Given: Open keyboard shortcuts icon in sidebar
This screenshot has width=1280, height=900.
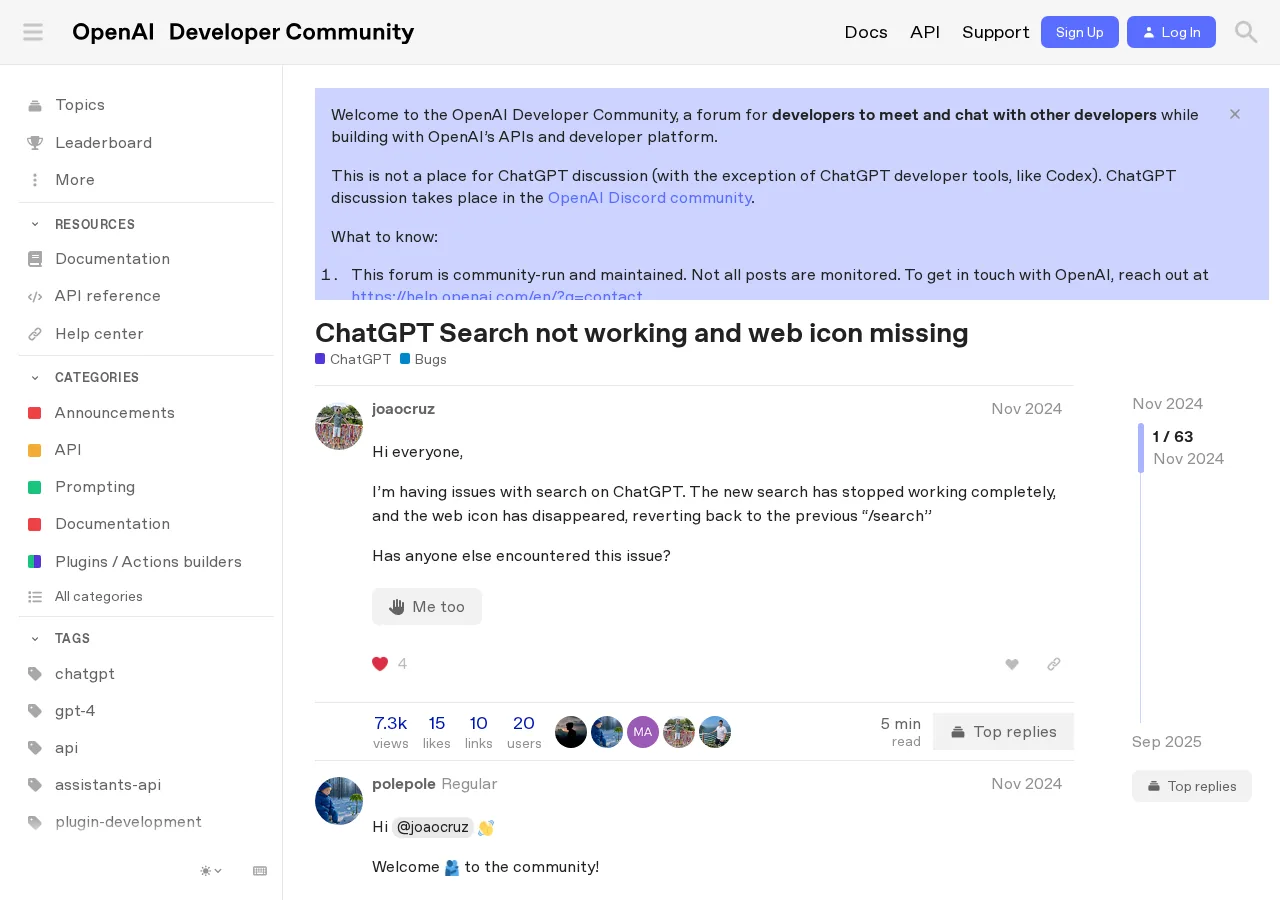Looking at the screenshot, I should (260, 871).
